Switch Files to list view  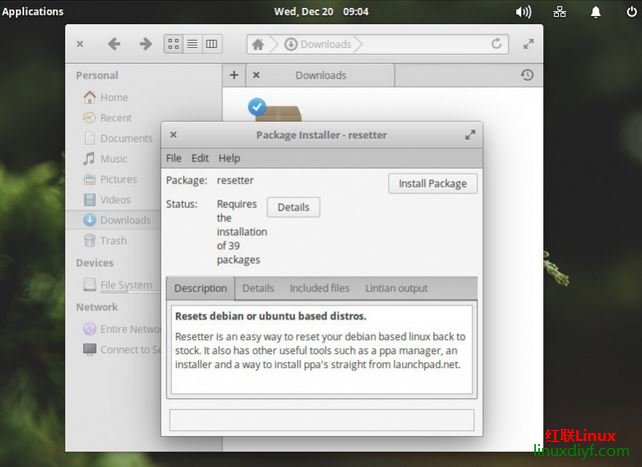192,44
